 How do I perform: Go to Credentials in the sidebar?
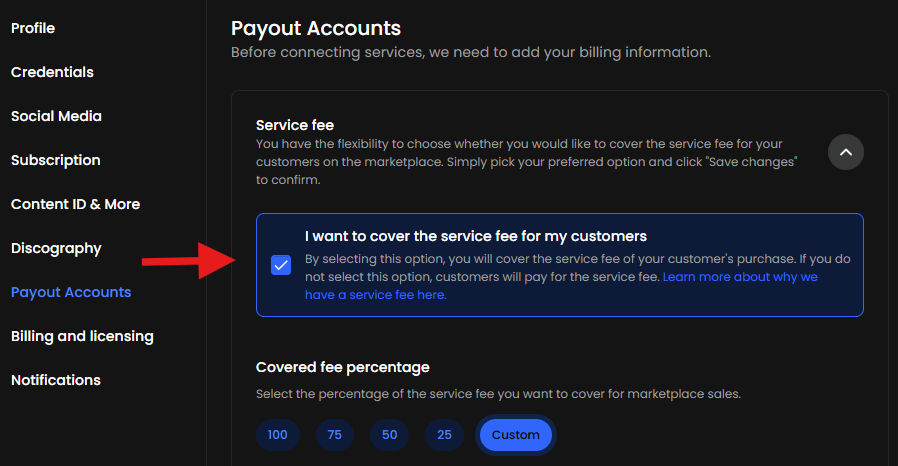pyautogui.click(x=52, y=72)
